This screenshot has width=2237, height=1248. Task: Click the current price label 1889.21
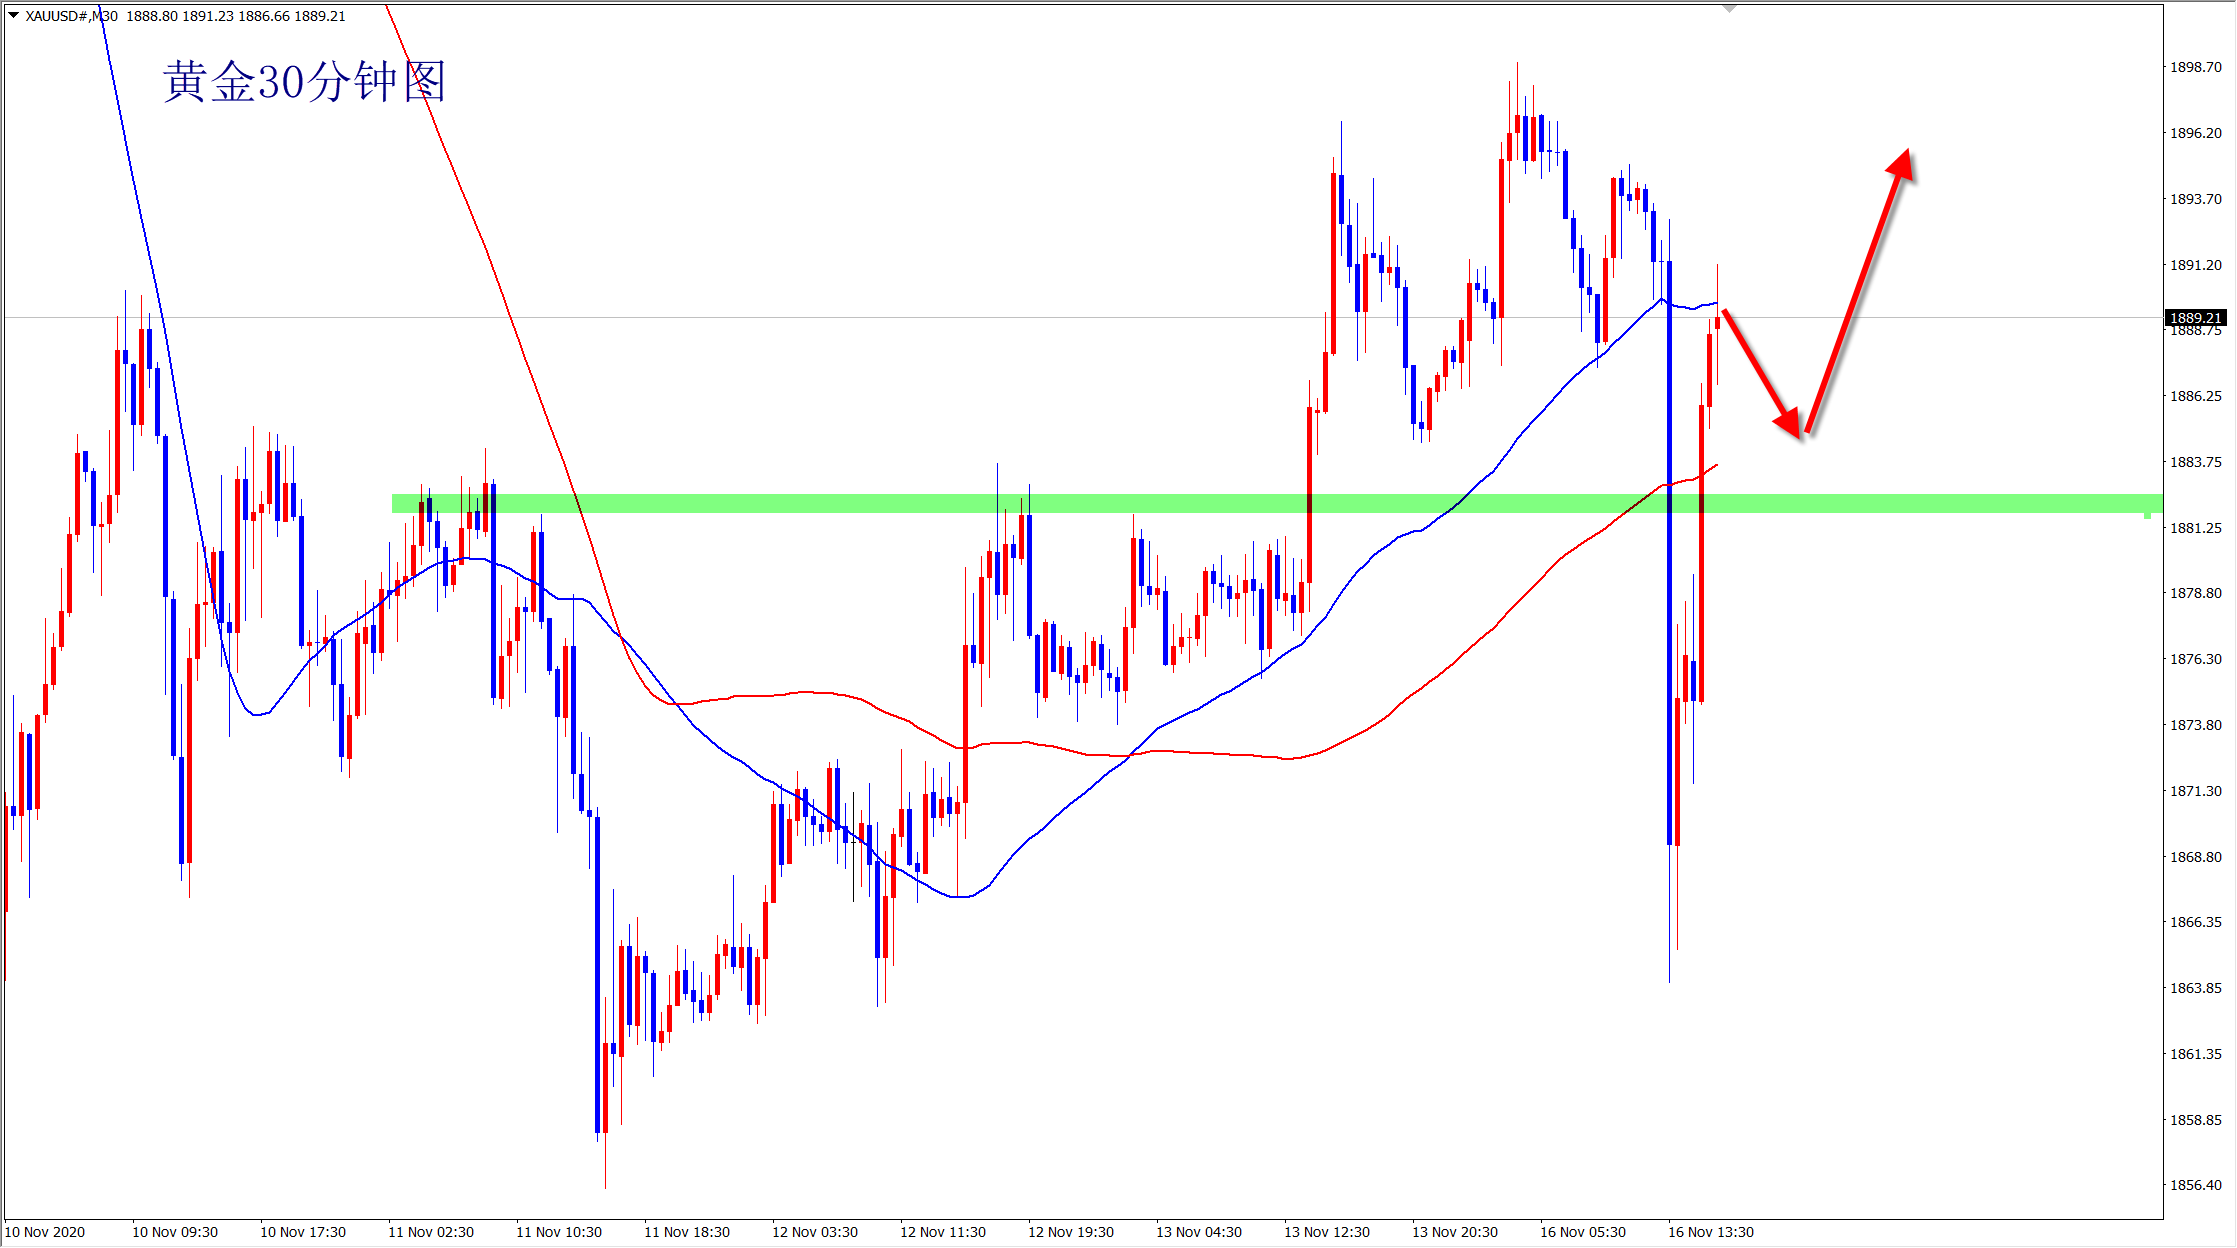[x=2195, y=318]
